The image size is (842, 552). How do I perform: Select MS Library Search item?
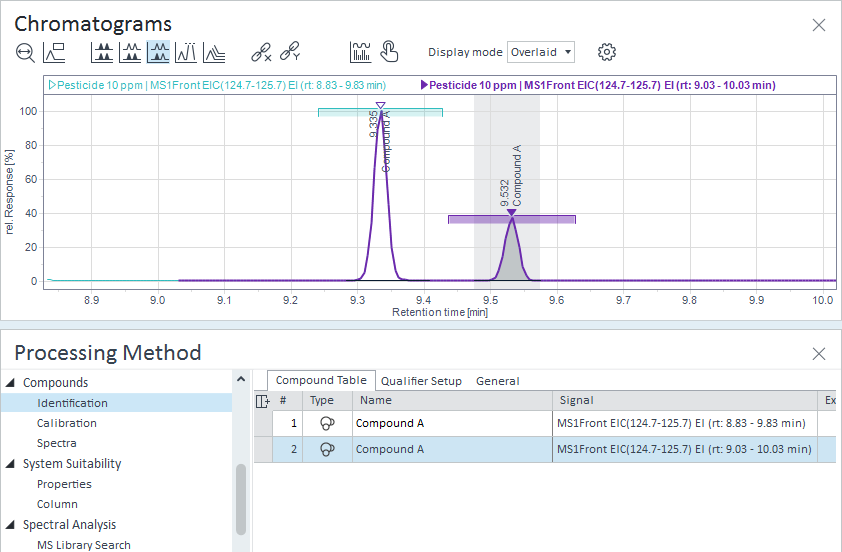84,544
